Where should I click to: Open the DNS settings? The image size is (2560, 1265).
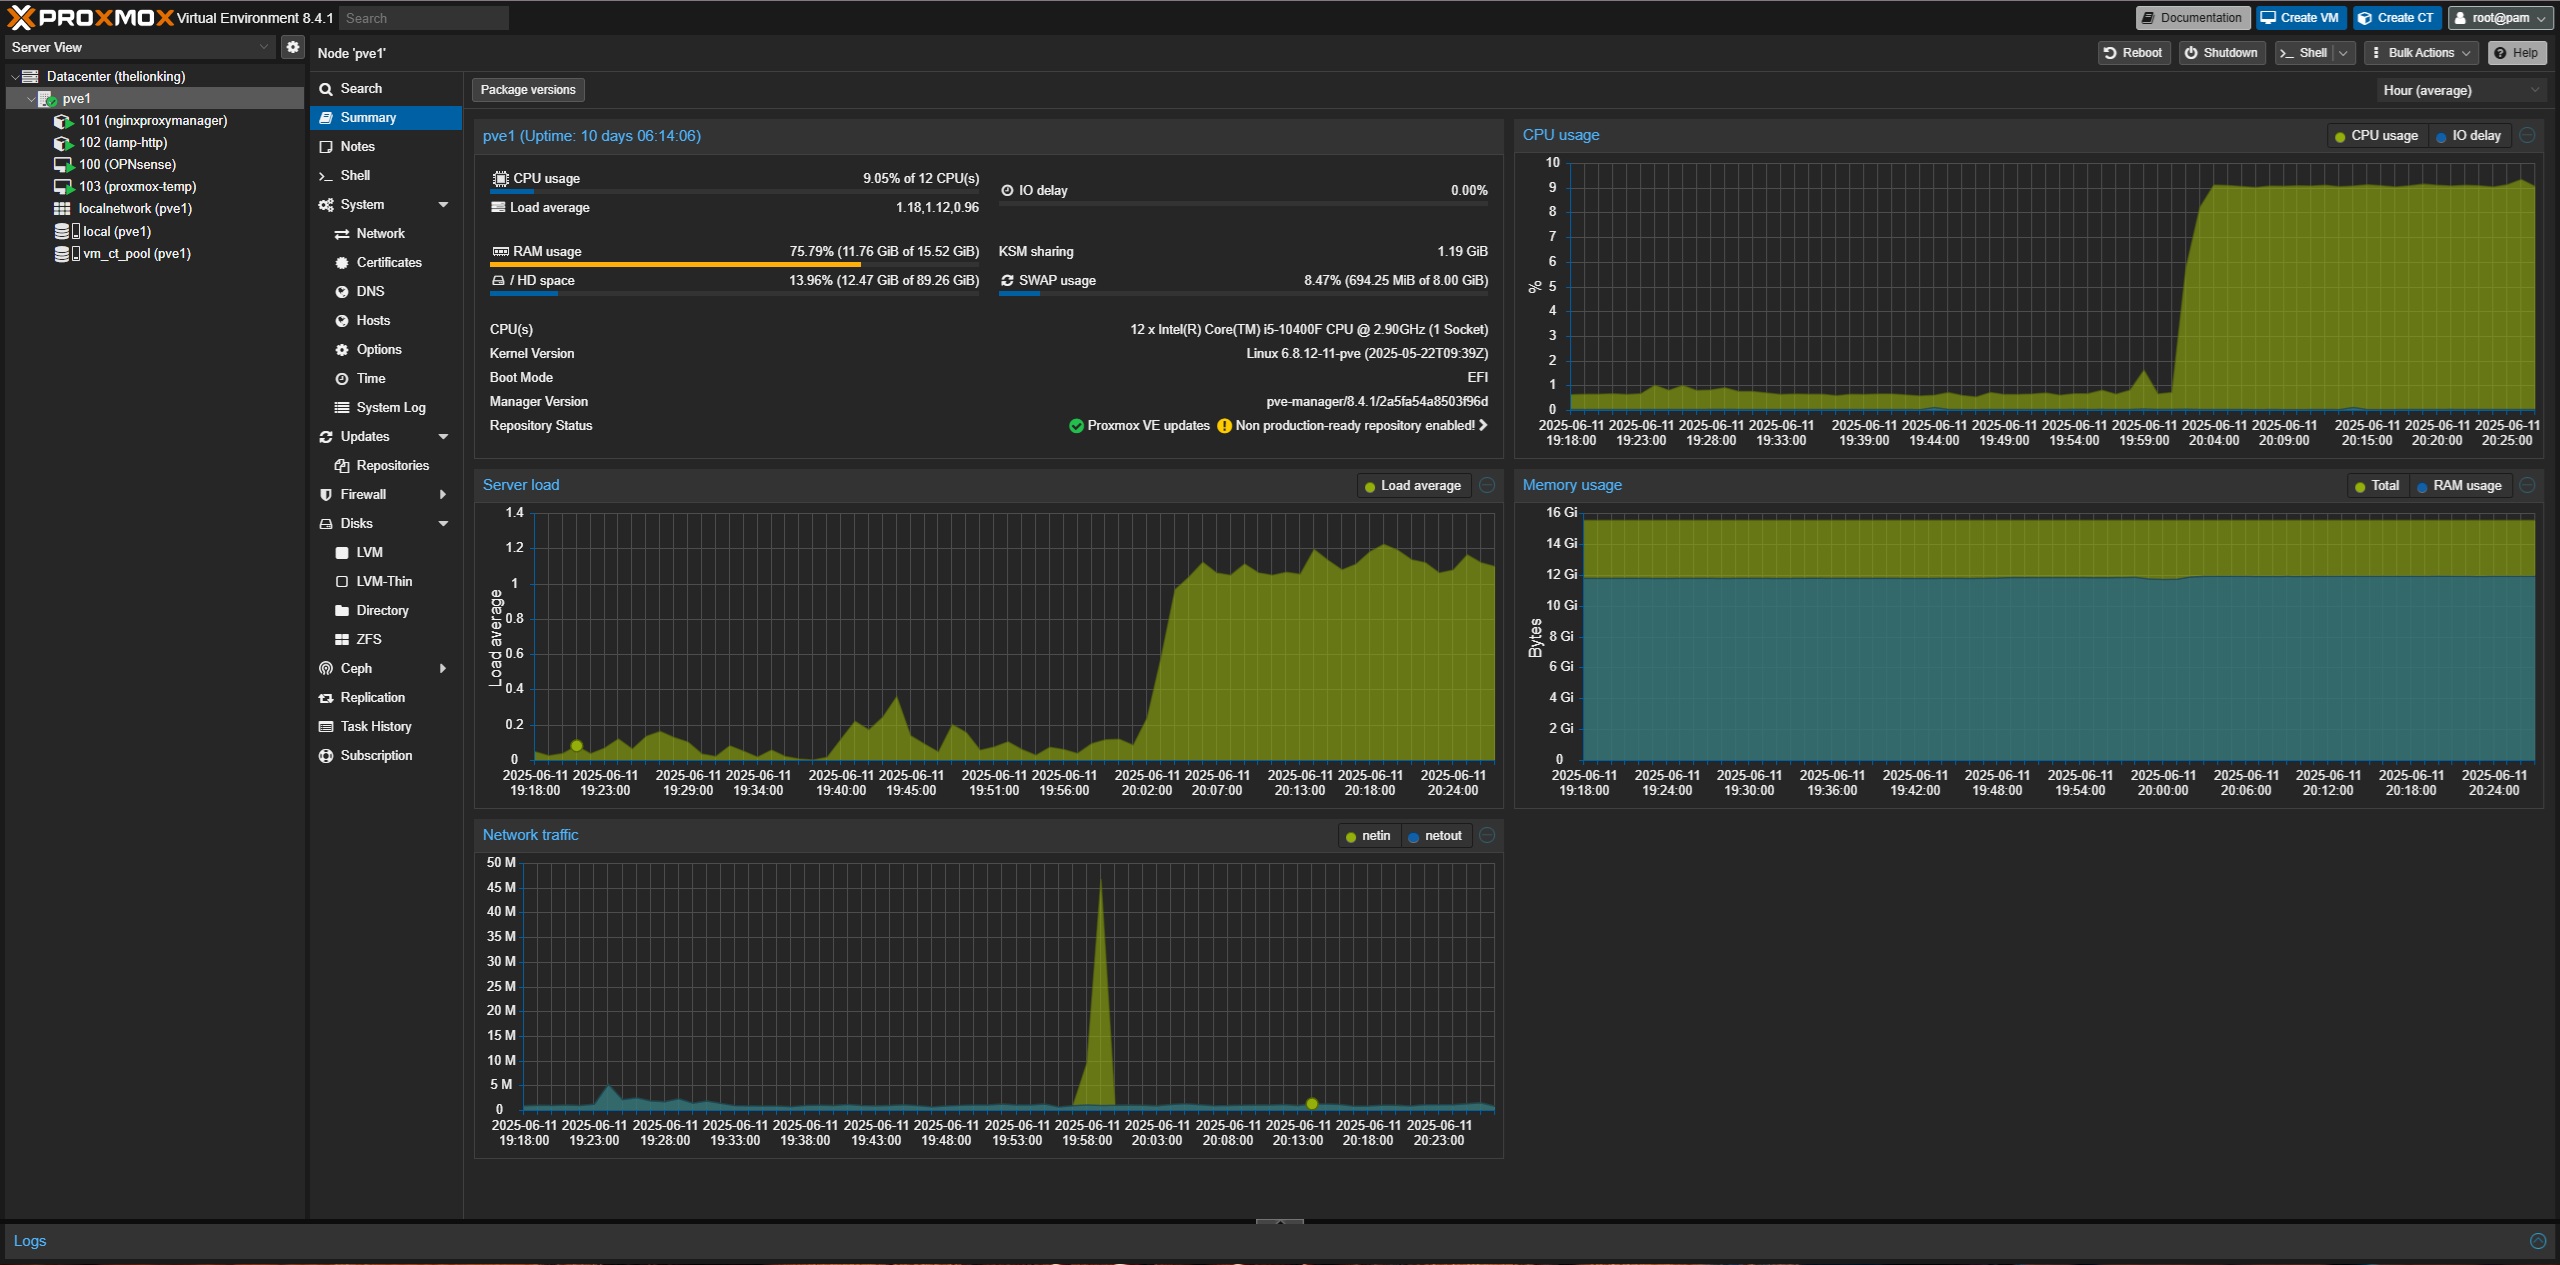pyautogui.click(x=385, y=291)
